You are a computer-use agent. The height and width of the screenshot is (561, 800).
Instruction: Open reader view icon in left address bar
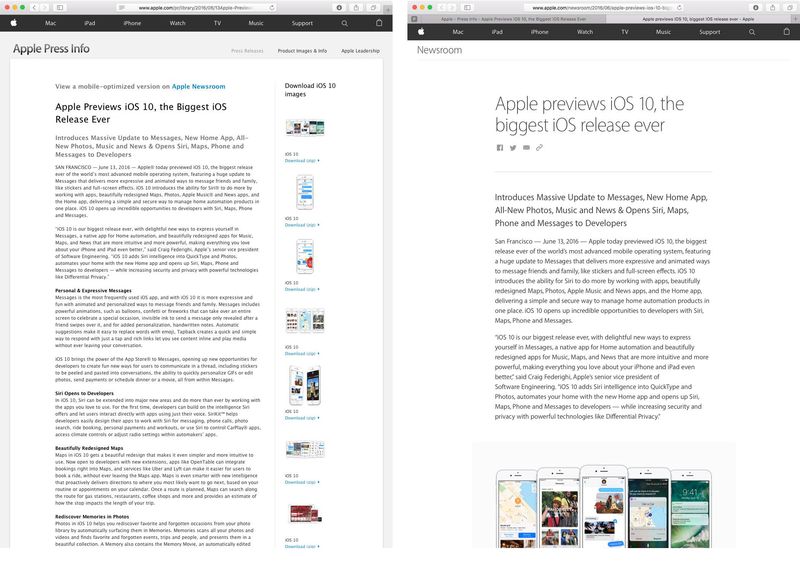[121, 8]
